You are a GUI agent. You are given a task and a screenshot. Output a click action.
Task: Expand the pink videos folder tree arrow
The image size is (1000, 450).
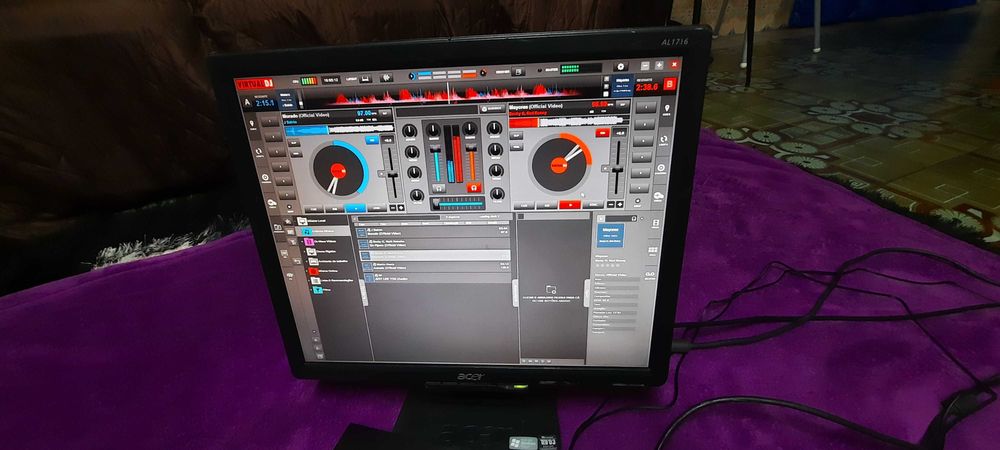click(304, 243)
